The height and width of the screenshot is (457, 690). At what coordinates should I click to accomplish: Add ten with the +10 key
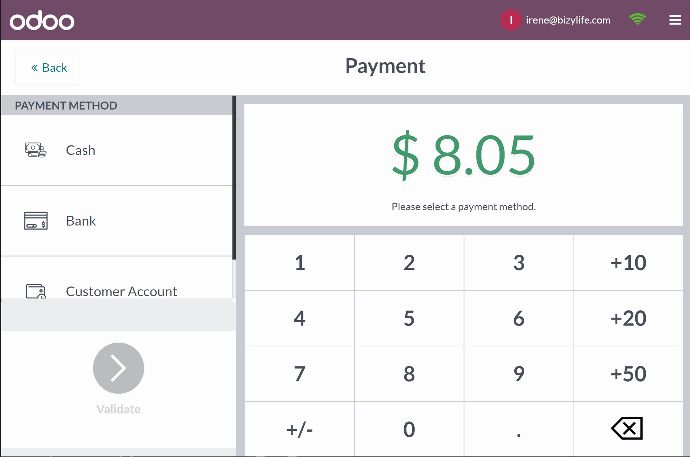coord(628,263)
